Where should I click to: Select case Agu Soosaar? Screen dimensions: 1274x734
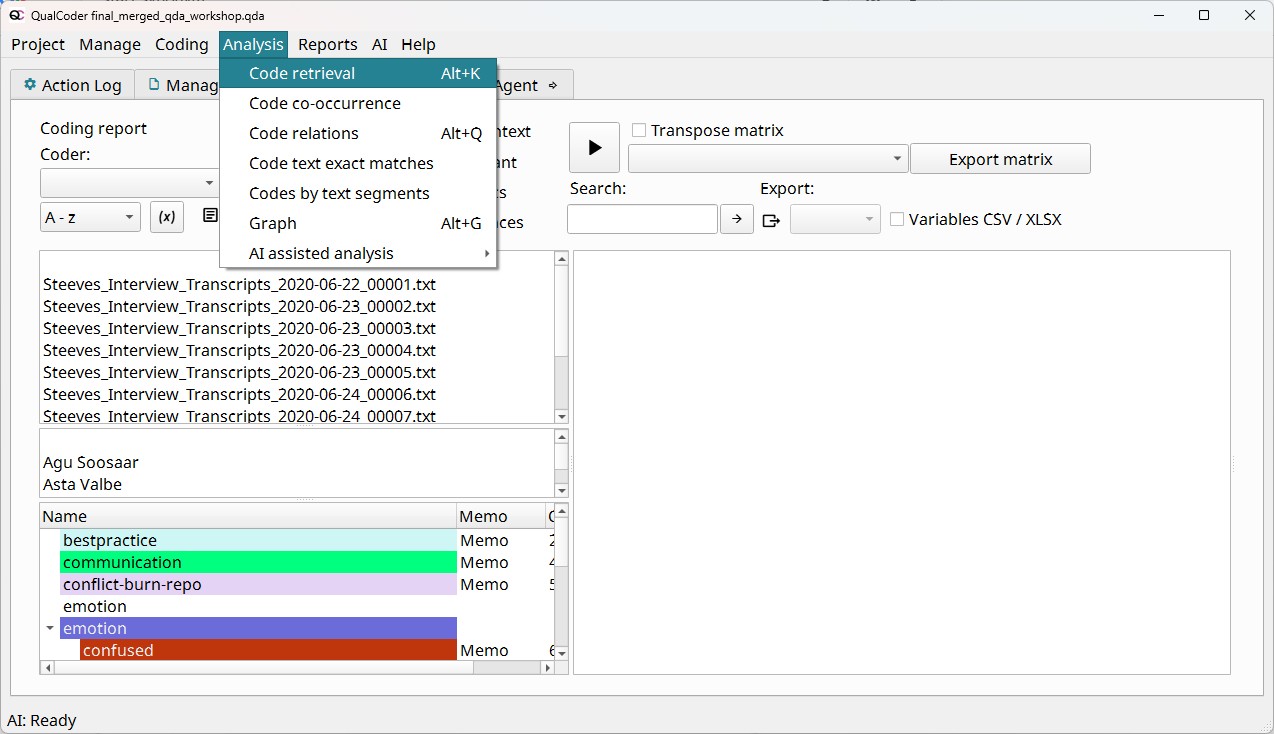click(x=91, y=462)
